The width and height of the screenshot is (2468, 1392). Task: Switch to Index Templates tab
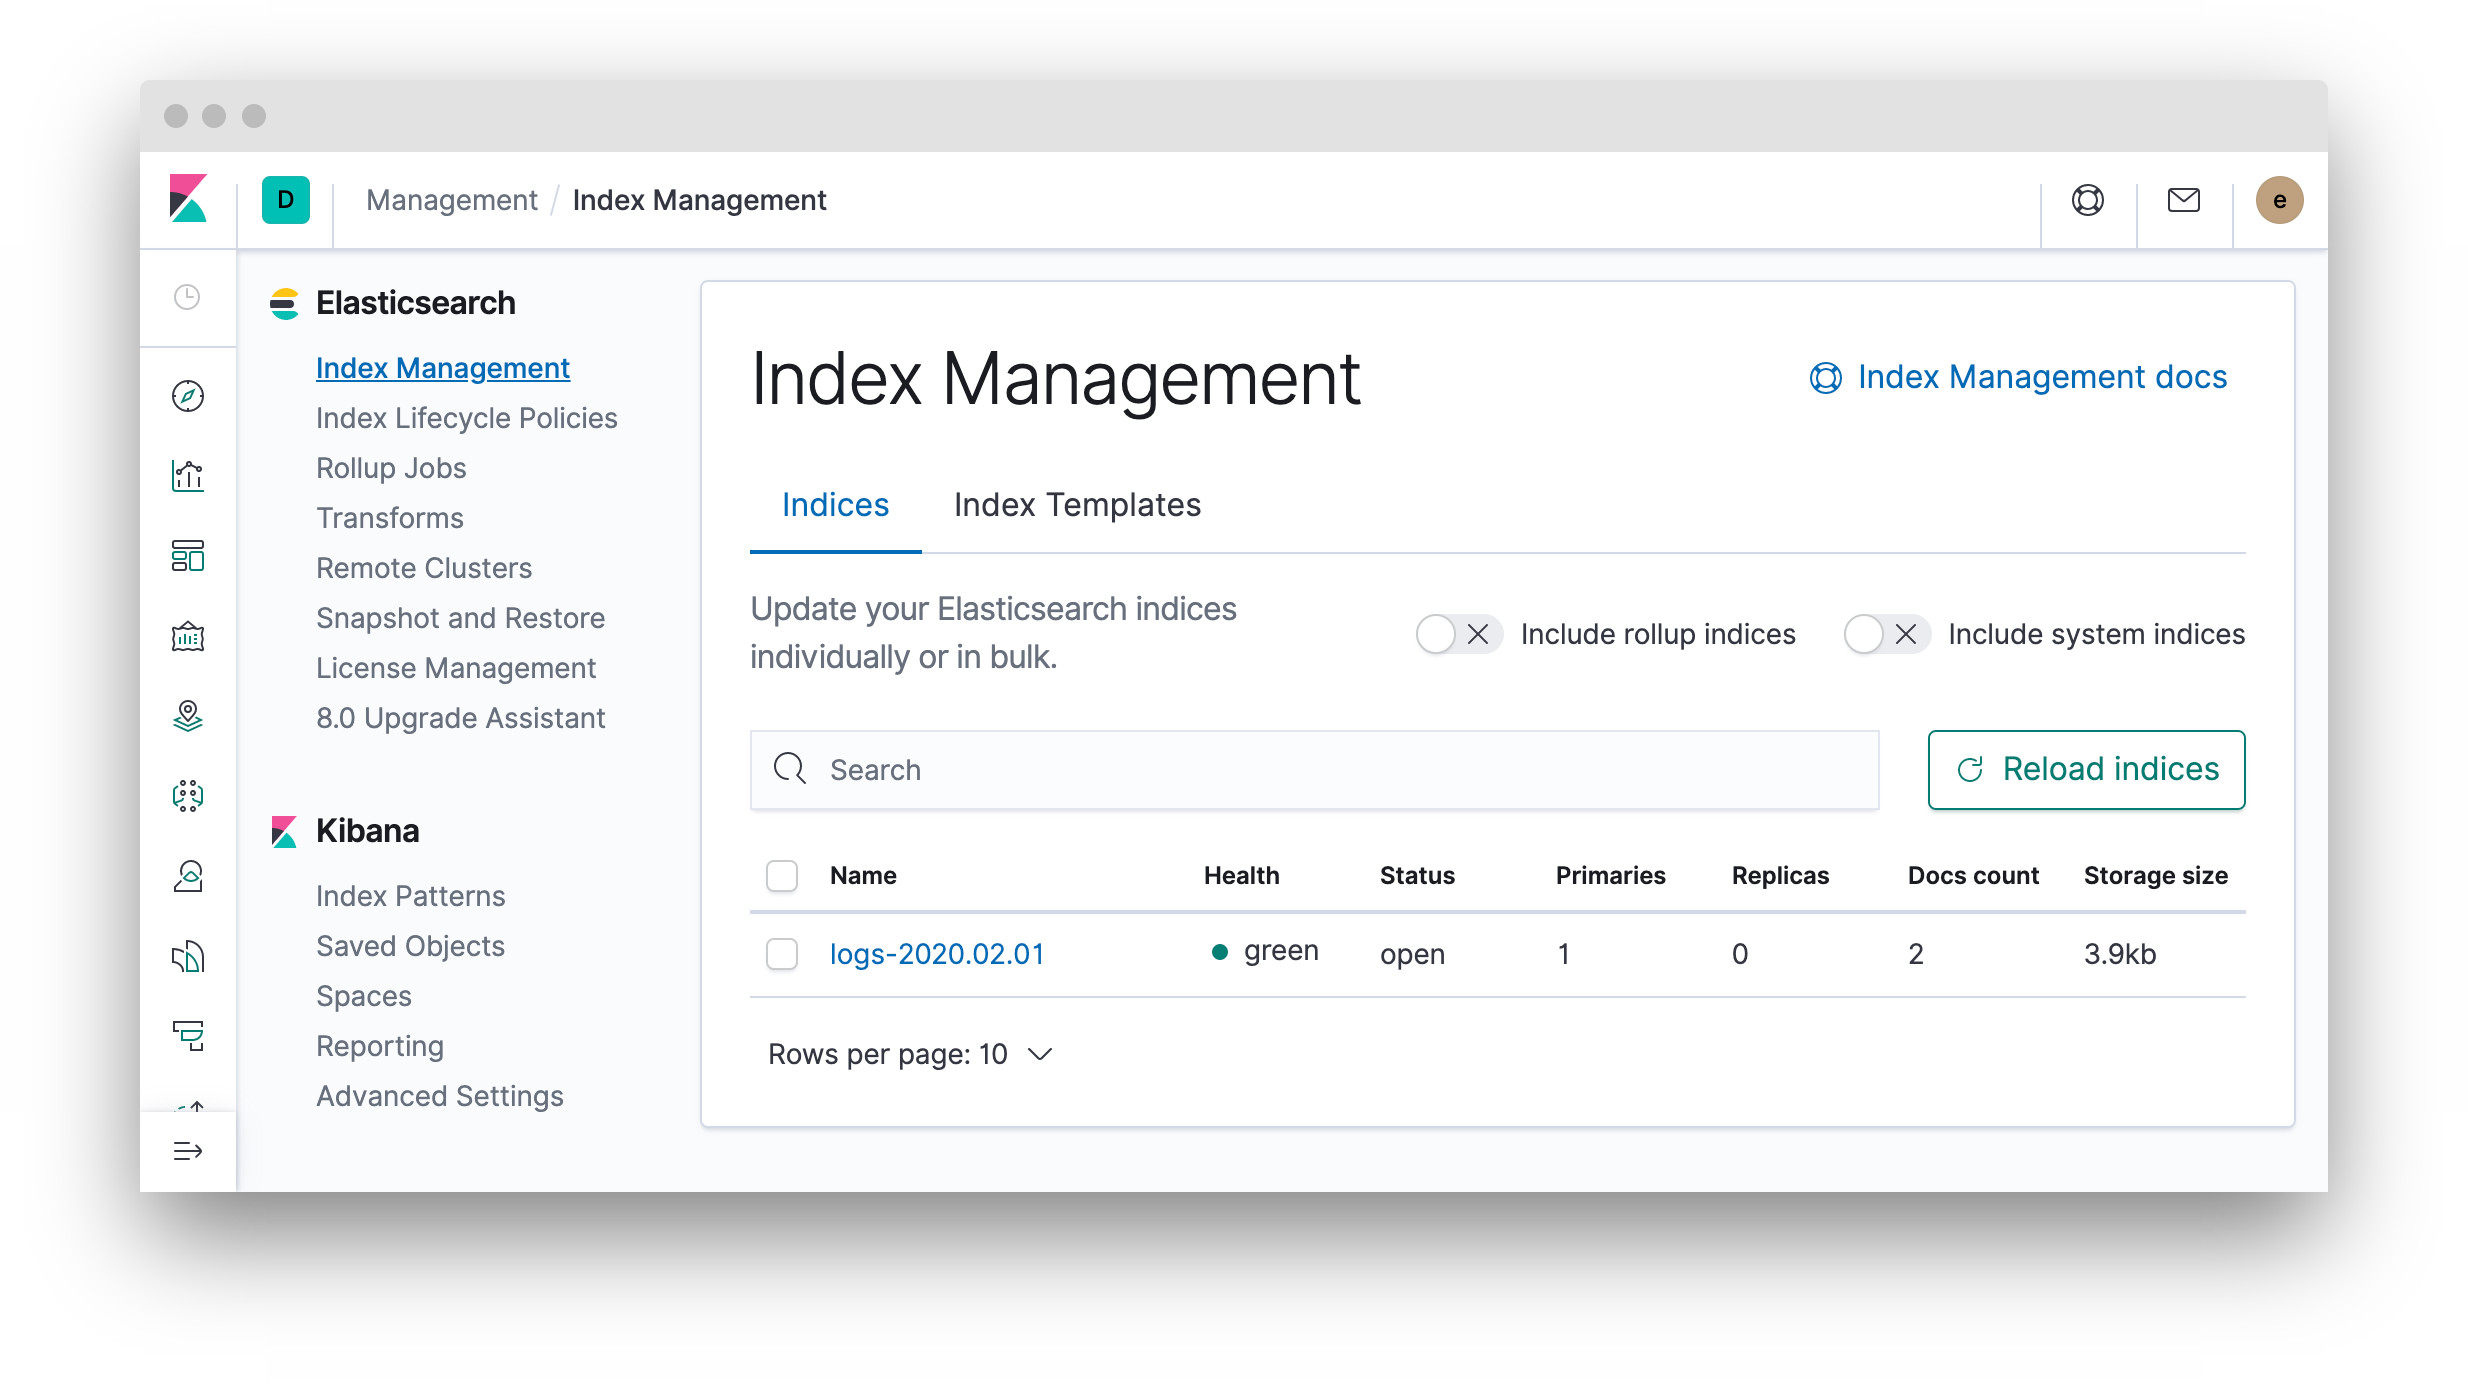pyautogui.click(x=1077, y=505)
